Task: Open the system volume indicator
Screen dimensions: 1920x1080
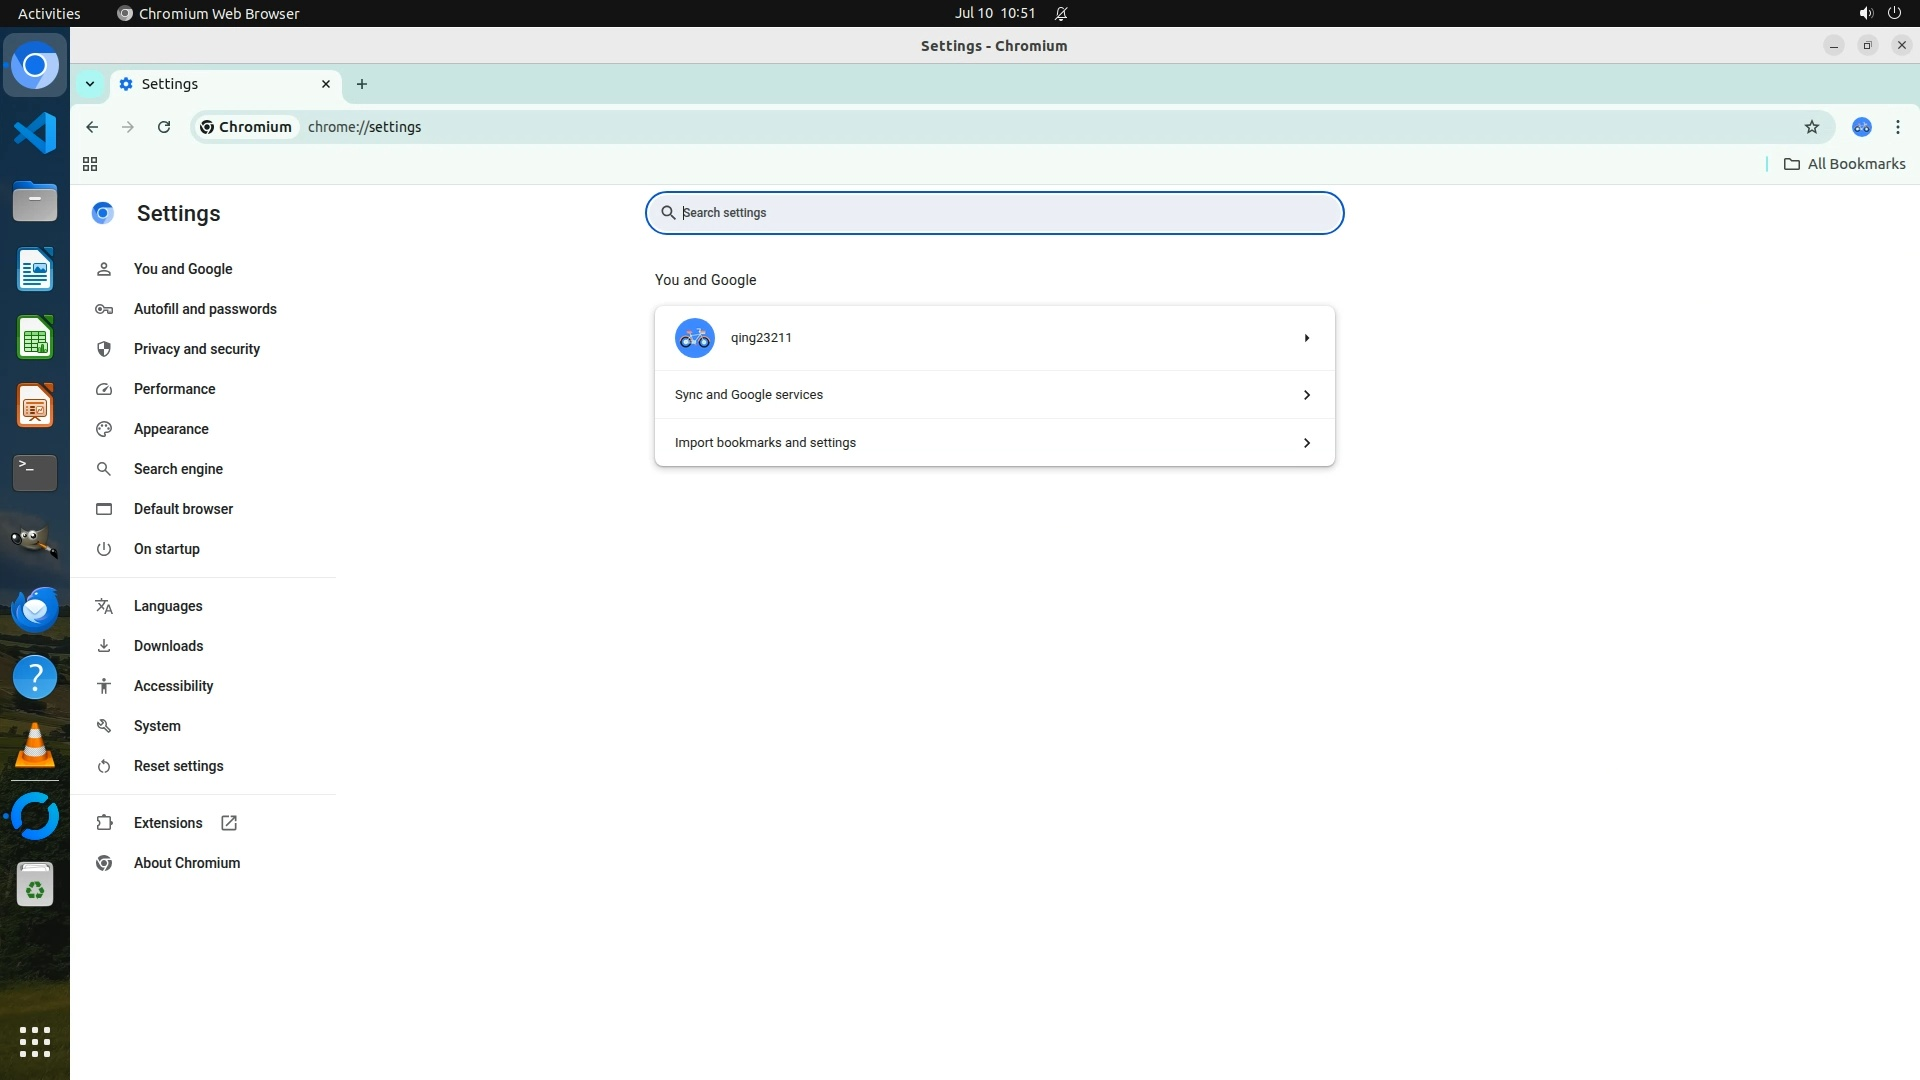Action: tap(1865, 13)
